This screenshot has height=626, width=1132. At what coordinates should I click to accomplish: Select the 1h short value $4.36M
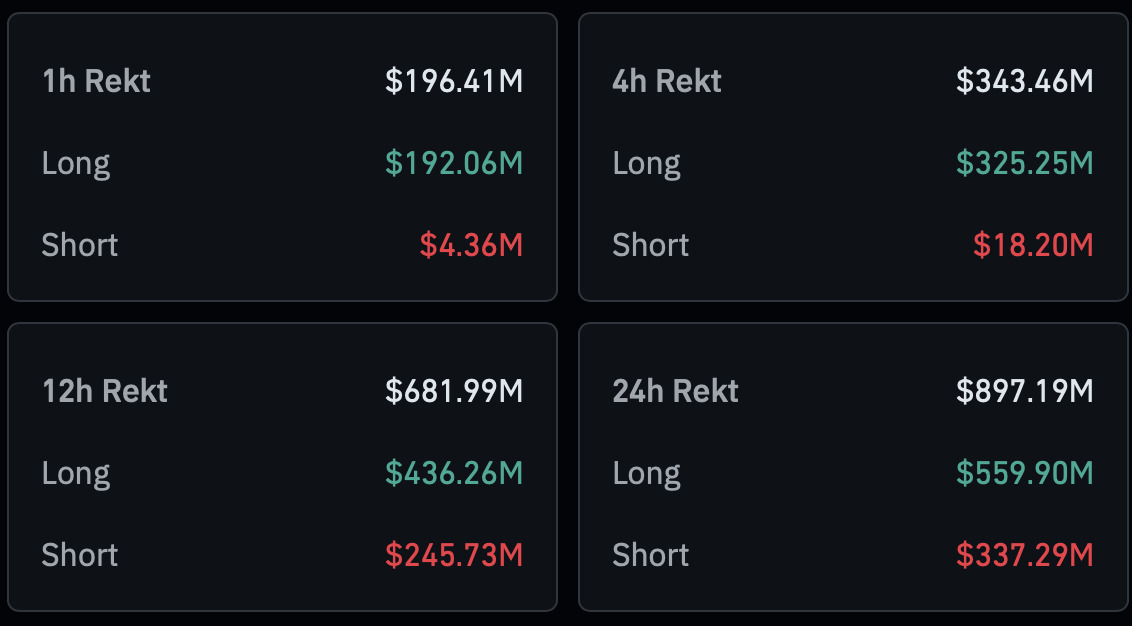471,245
